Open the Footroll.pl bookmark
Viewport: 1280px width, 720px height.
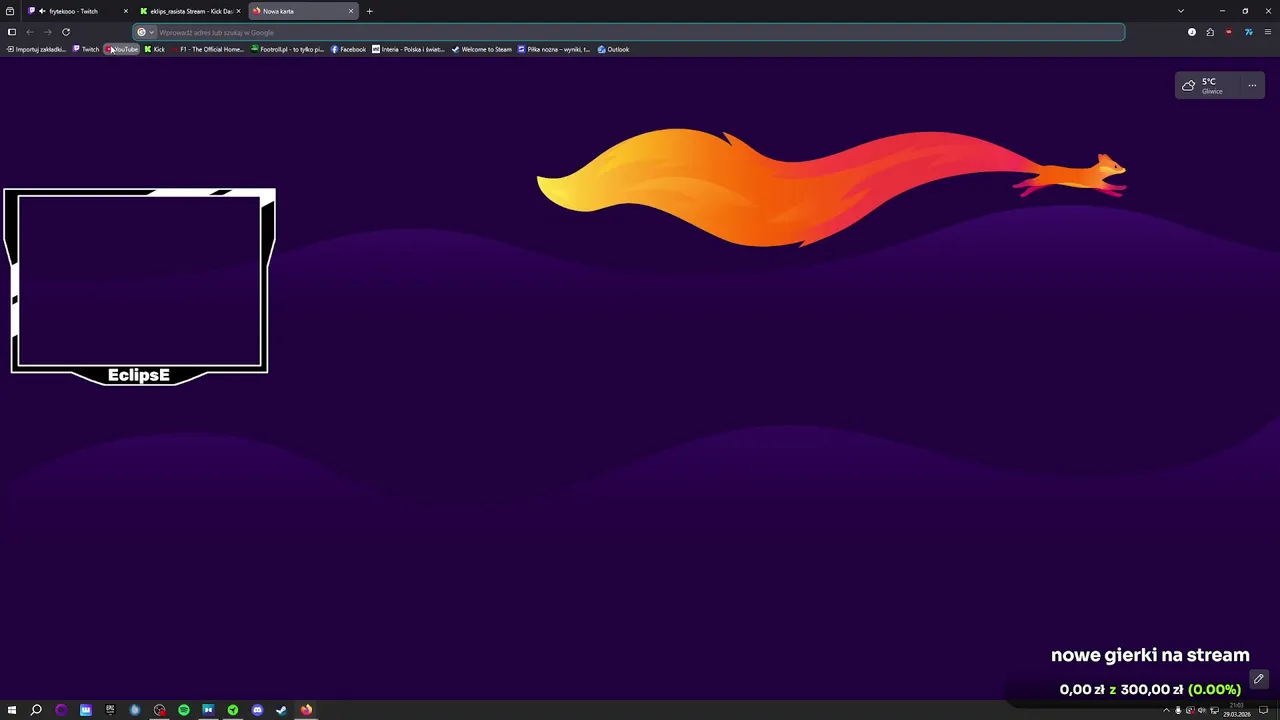tap(288, 49)
